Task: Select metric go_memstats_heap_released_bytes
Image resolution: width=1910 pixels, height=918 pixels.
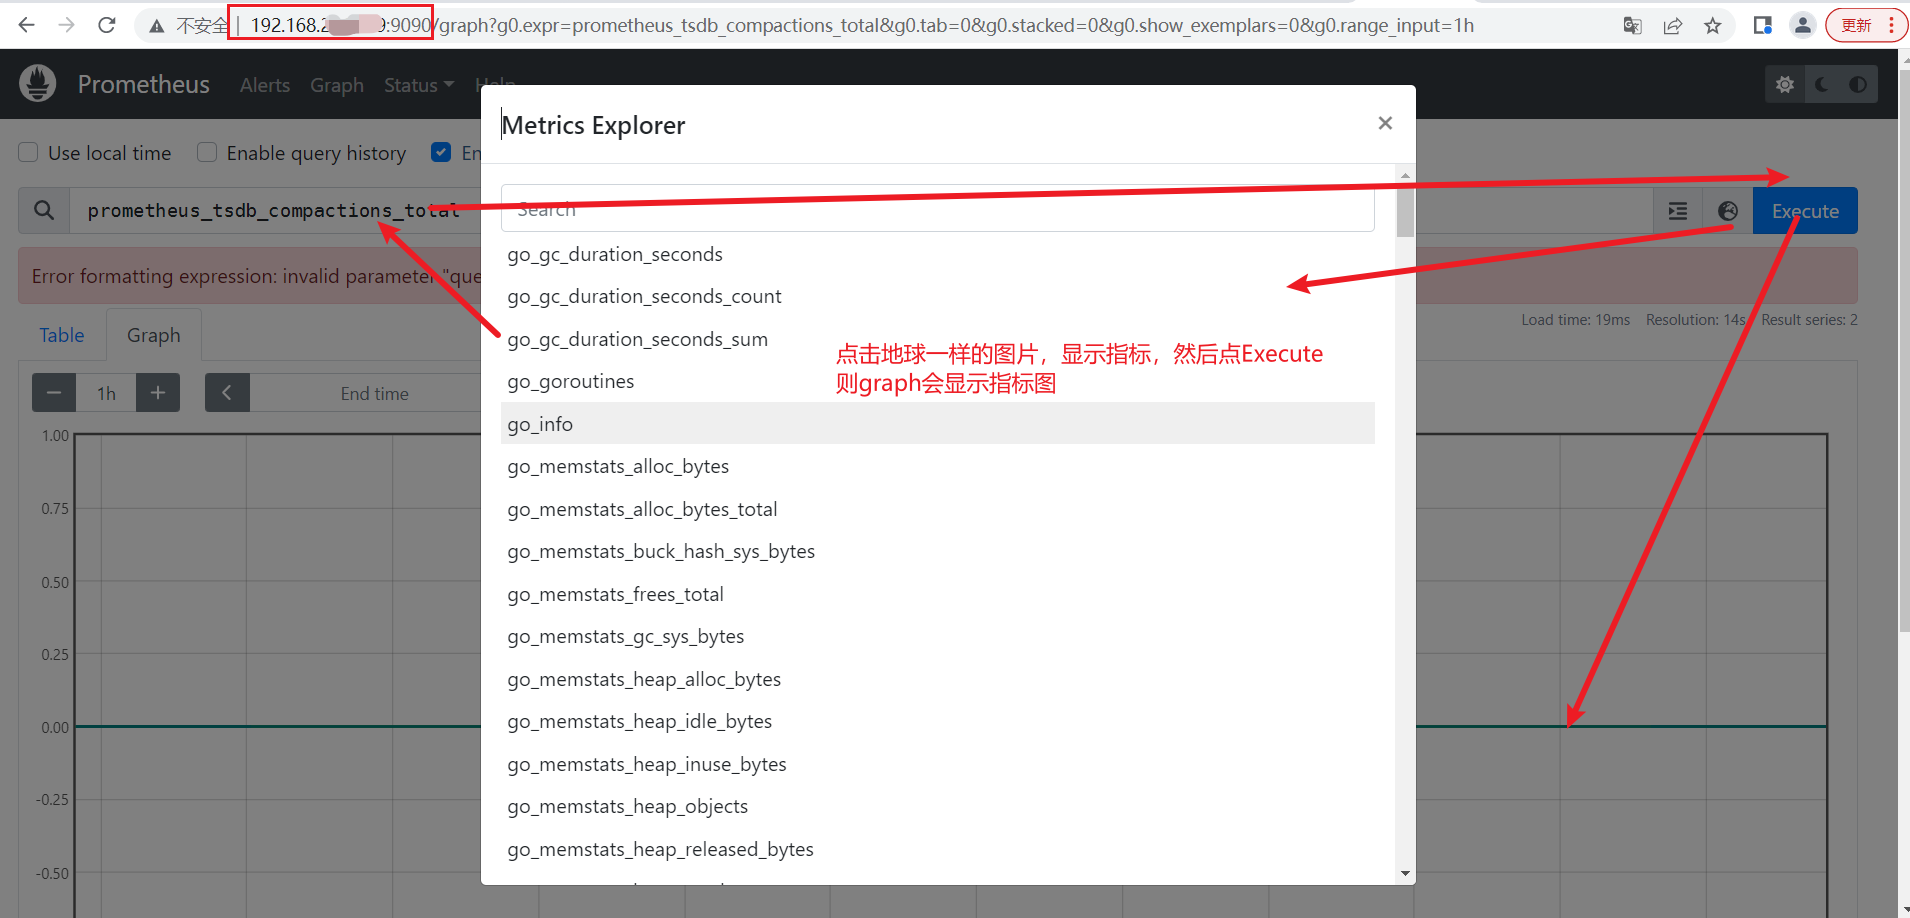Action: coord(938,849)
